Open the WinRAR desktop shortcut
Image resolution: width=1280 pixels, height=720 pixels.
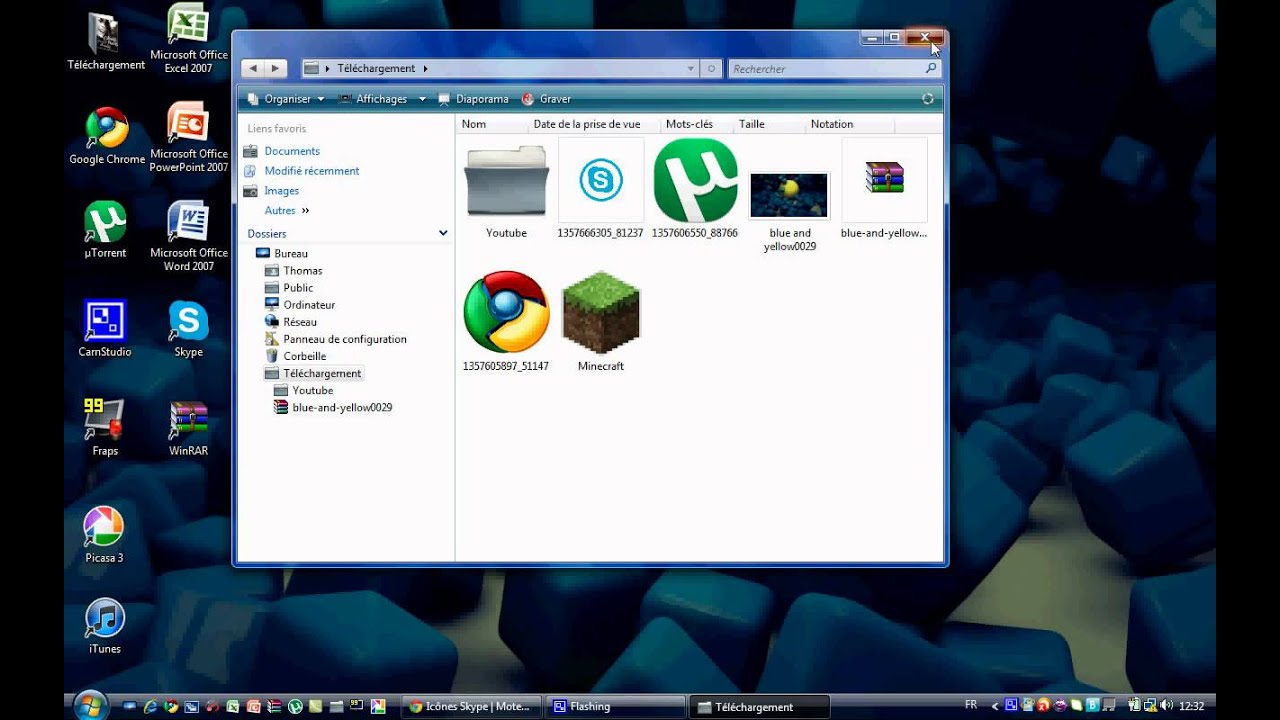(x=188, y=428)
